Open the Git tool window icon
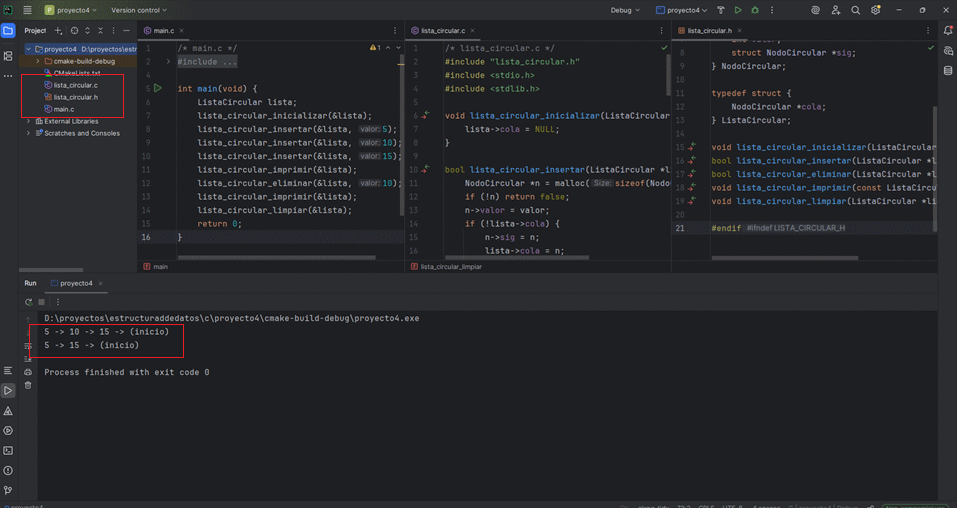Viewport: 957px width, 508px height. click(8, 490)
